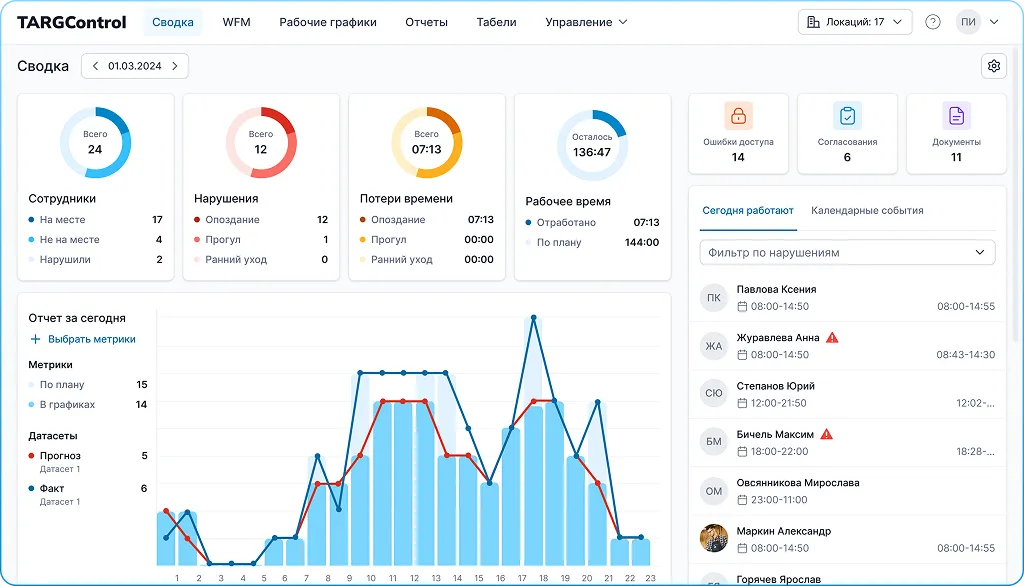The image size is (1024, 586).
Task: Open the ПИ user profile avatar
Action: pos(967,22)
